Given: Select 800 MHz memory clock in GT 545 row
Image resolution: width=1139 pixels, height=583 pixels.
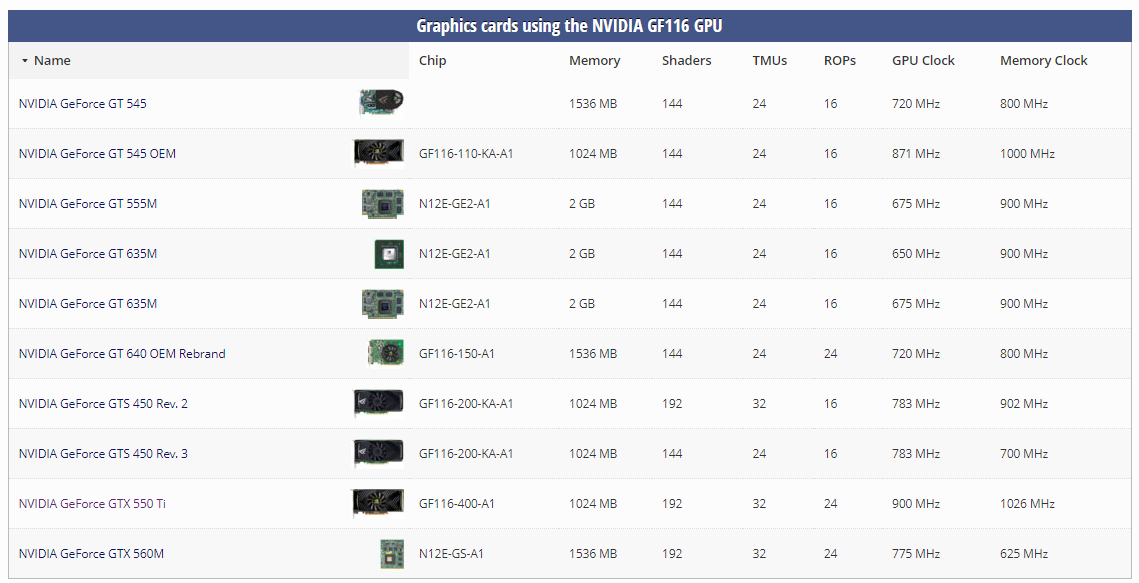Looking at the screenshot, I should (1024, 104).
